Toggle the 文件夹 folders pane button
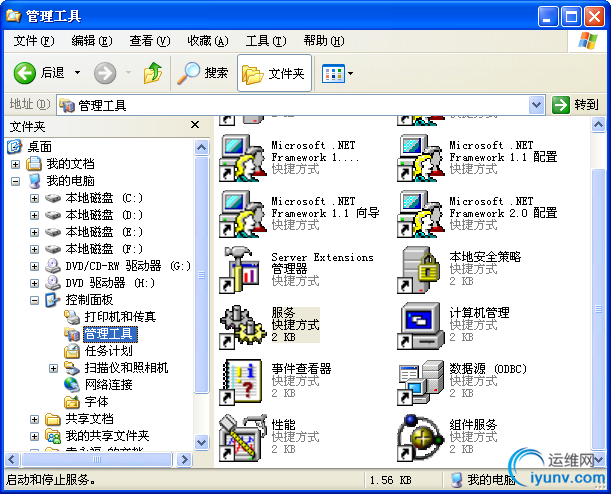 274,73
